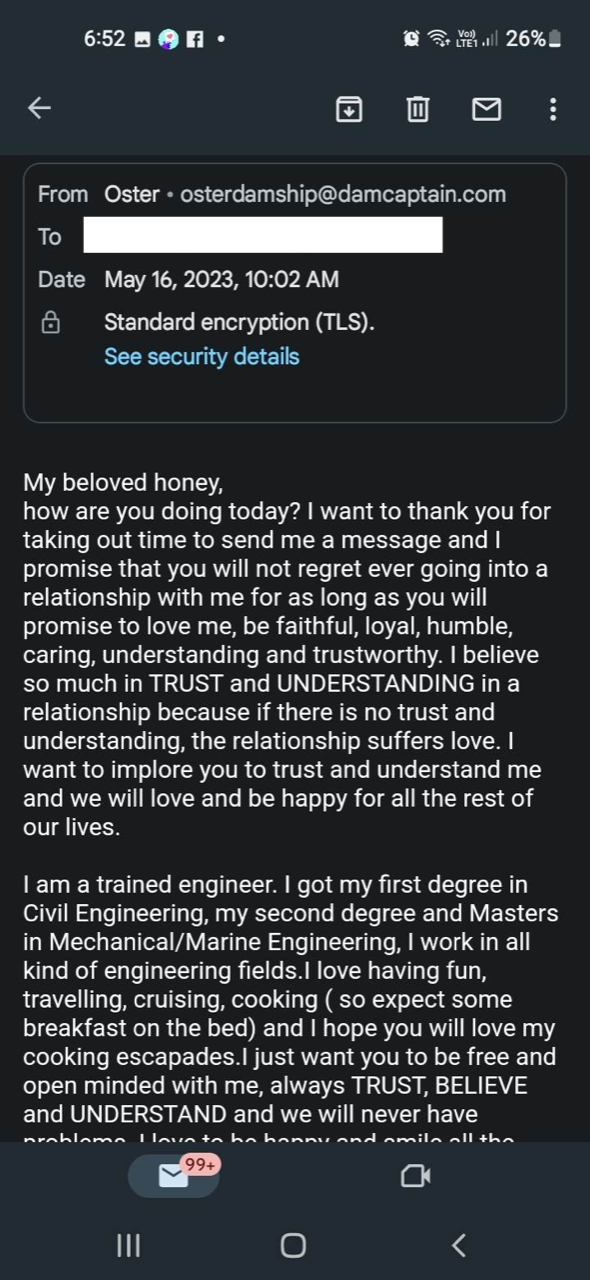Tap the Android home button
Viewport: 590px width, 1280px height.
pos(293,1245)
